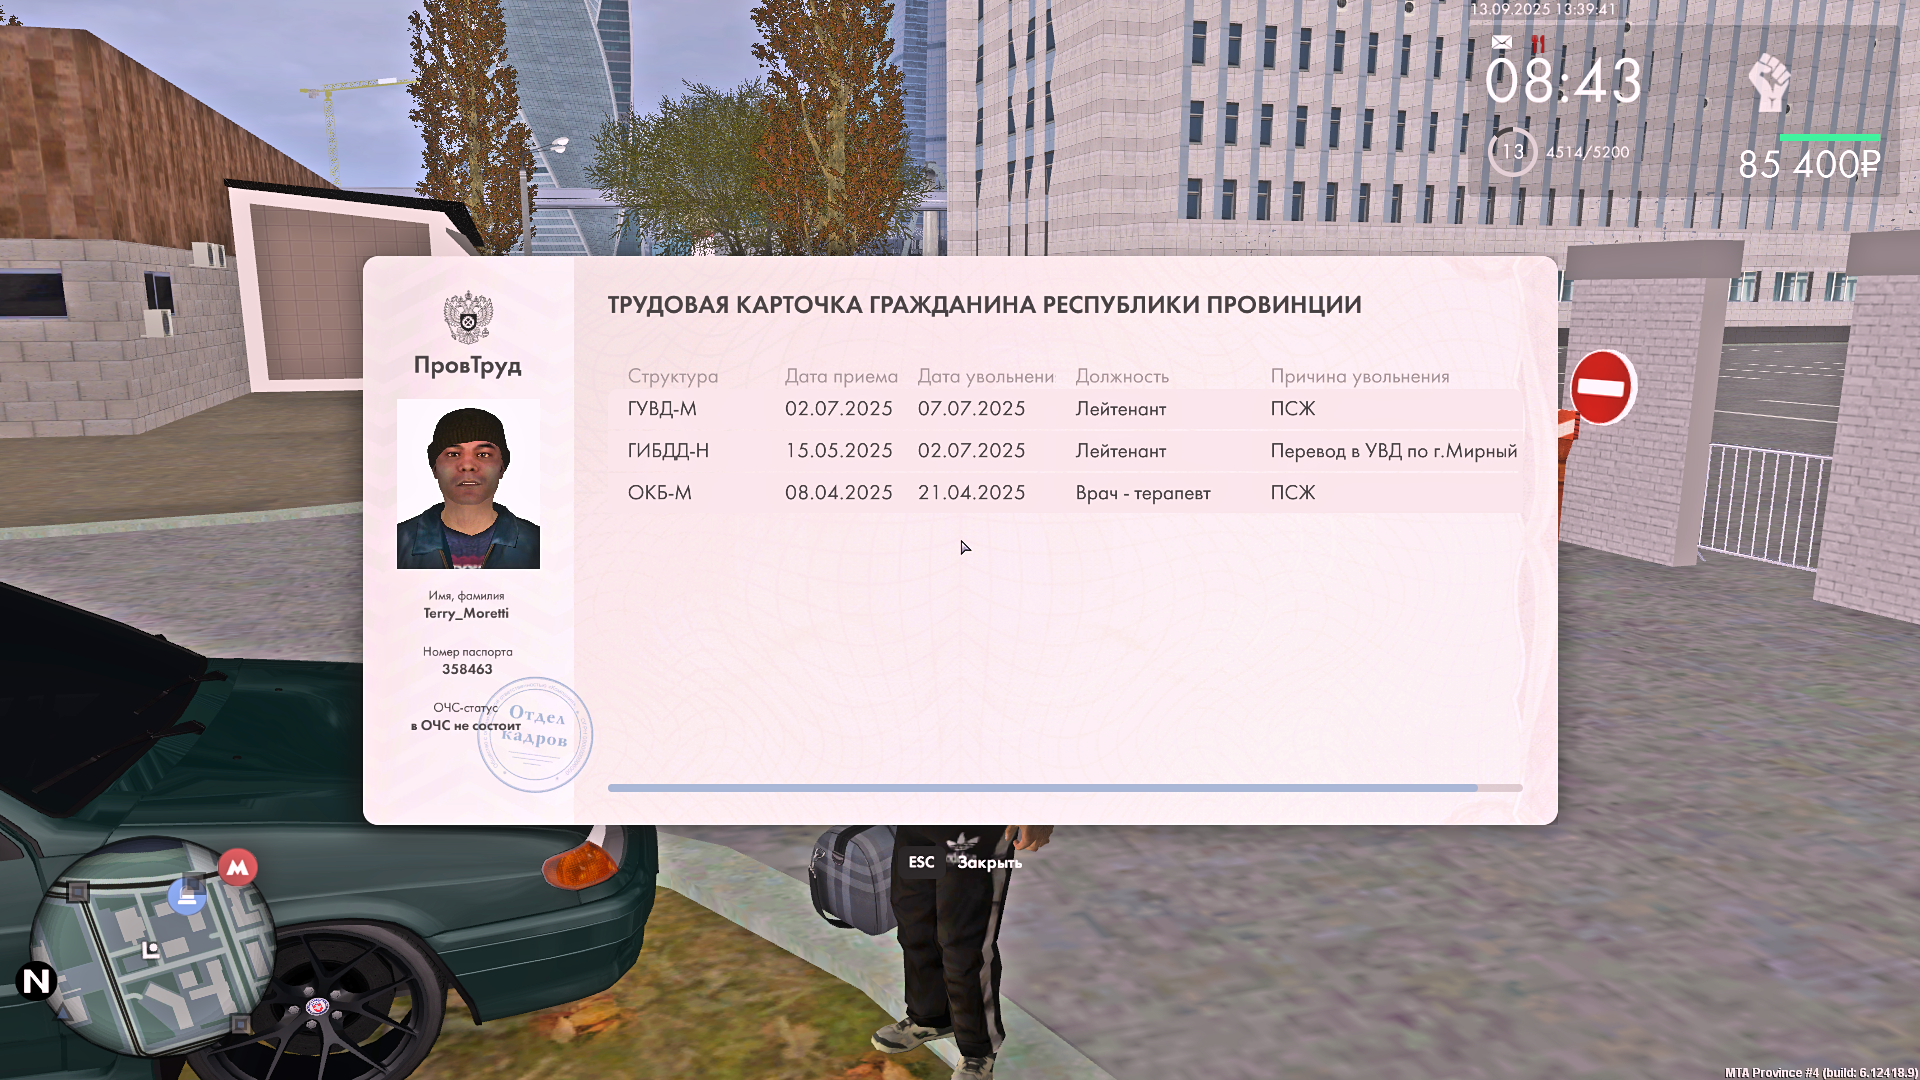
Task: Click the Структура column header
Action: tap(672, 376)
